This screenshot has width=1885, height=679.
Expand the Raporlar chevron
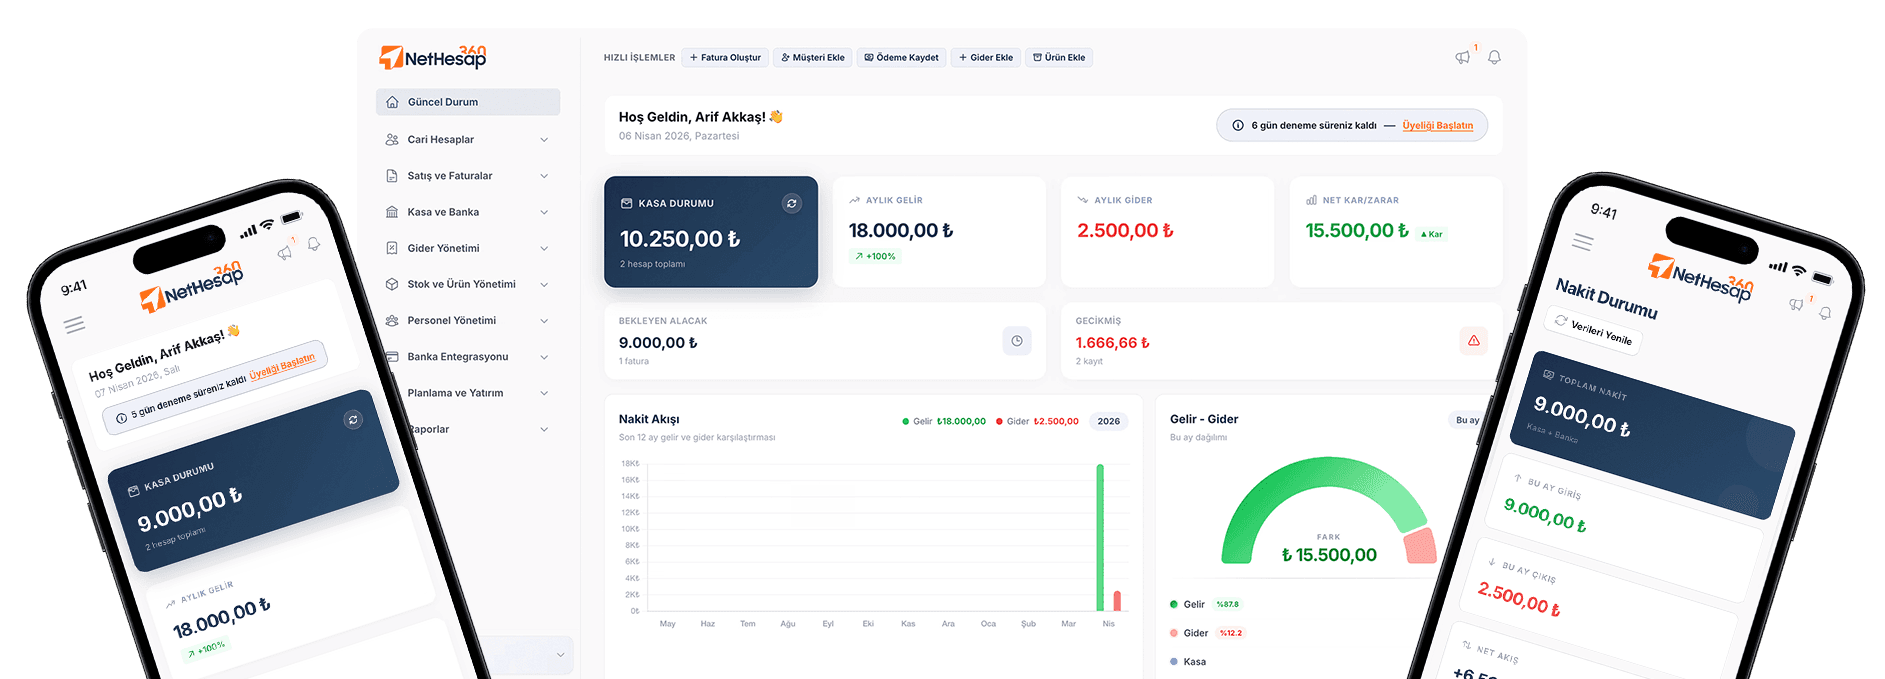tap(544, 429)
